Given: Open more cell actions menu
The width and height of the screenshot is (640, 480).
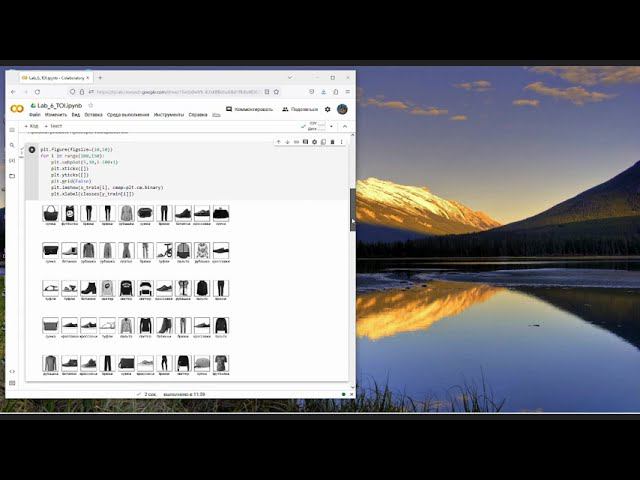Looking at the screenshot, I should pyautogui.click(x=341, y=142).
